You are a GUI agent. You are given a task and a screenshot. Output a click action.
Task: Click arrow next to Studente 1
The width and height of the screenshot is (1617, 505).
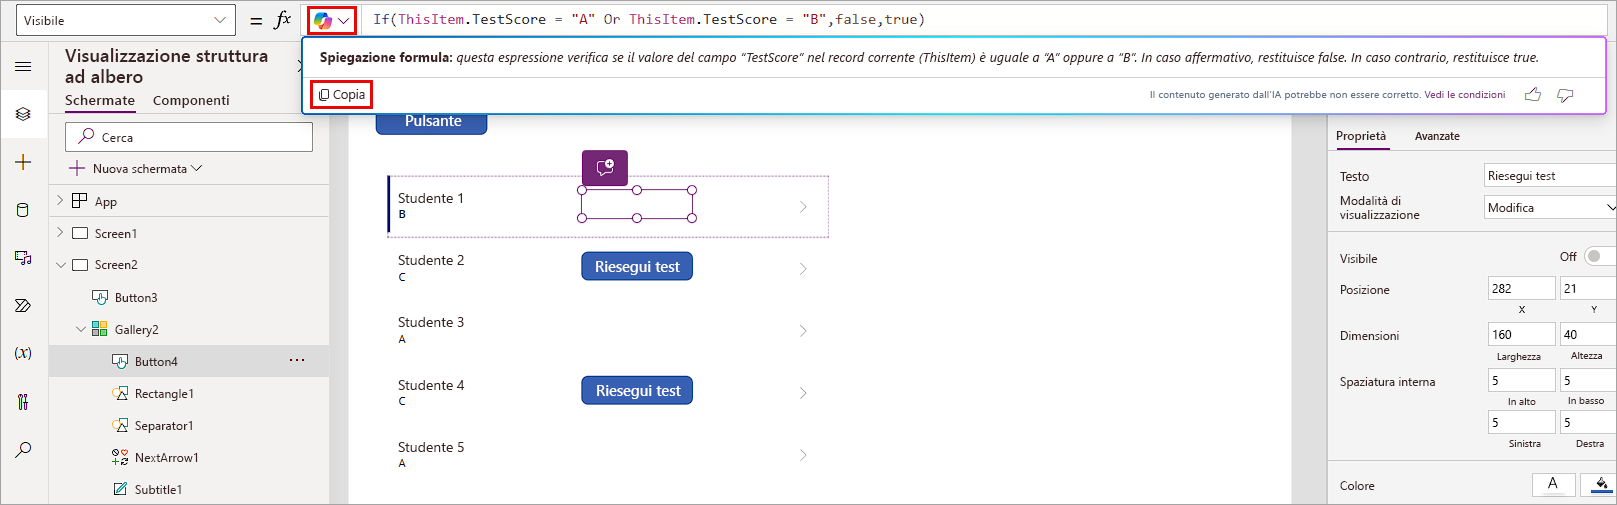tap(803, 207)
